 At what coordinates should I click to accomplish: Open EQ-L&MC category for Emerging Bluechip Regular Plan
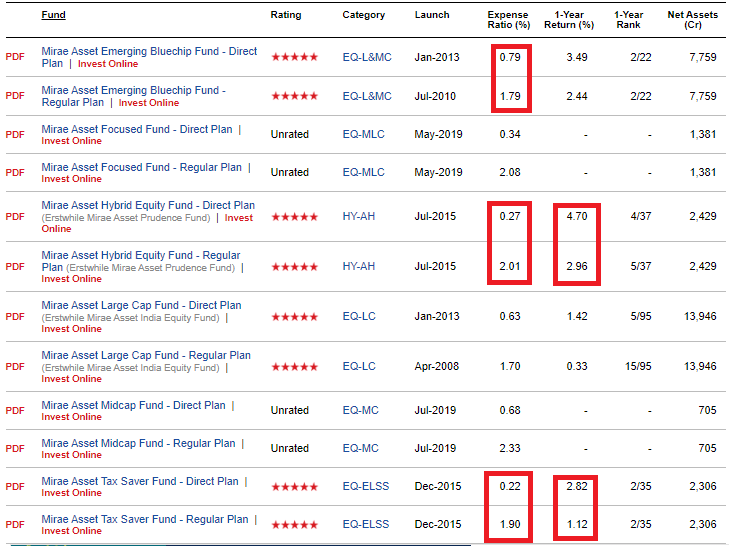coord(367,96)
